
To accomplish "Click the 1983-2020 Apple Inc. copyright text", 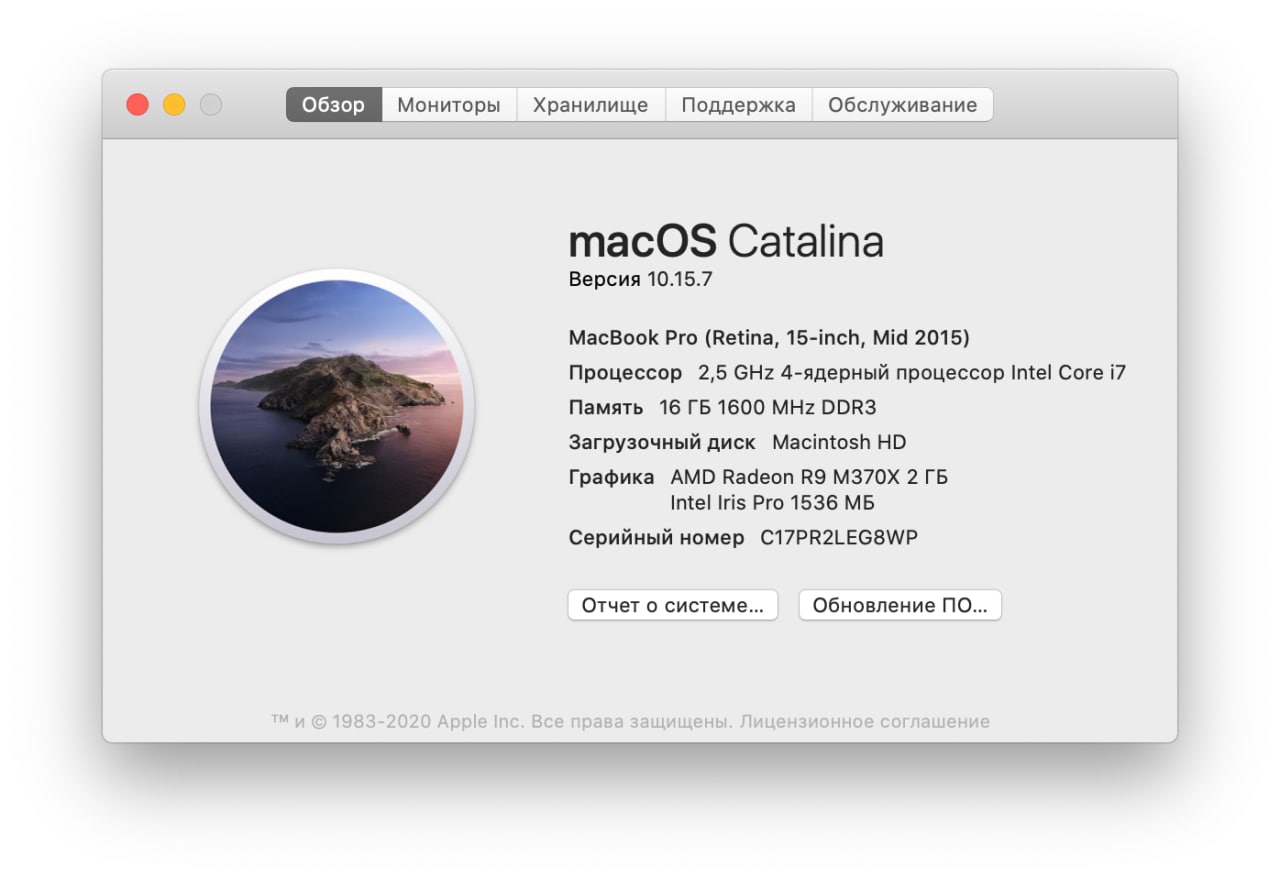I will click(x=428, y=721).
